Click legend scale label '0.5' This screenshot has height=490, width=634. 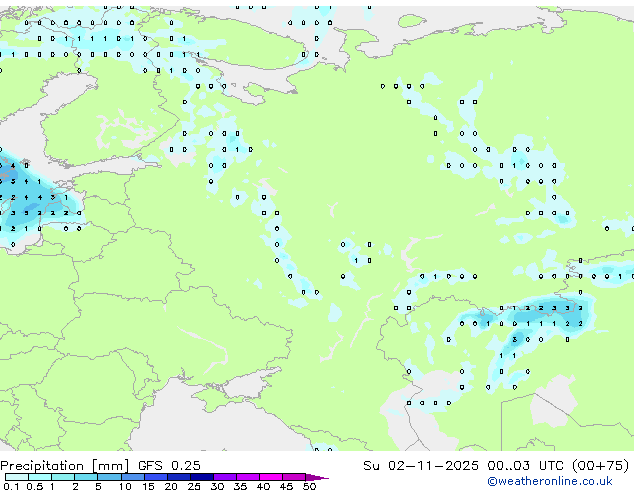(x=34, y=486)
